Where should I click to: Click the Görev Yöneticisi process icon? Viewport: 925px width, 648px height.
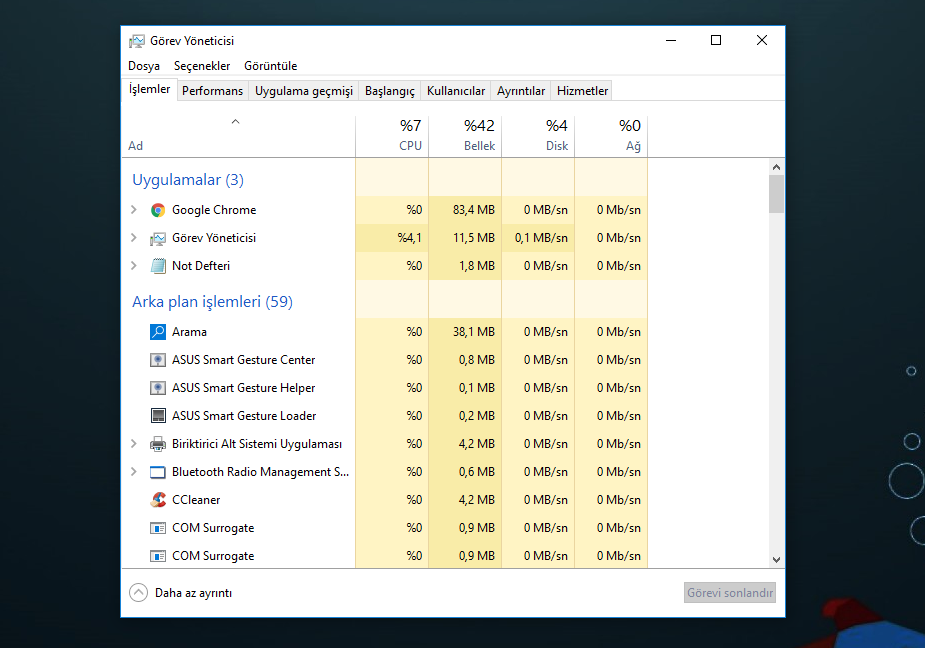click(x=158, y=238)
